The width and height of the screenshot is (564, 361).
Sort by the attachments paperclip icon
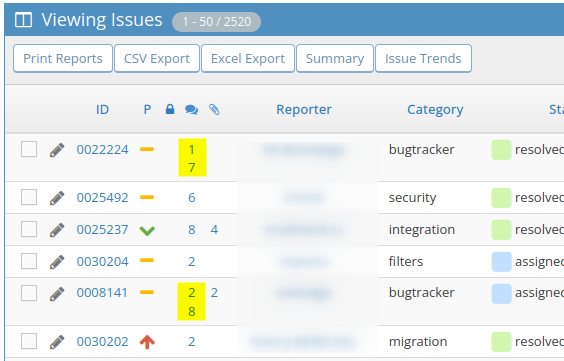click(x=214, y=109)
